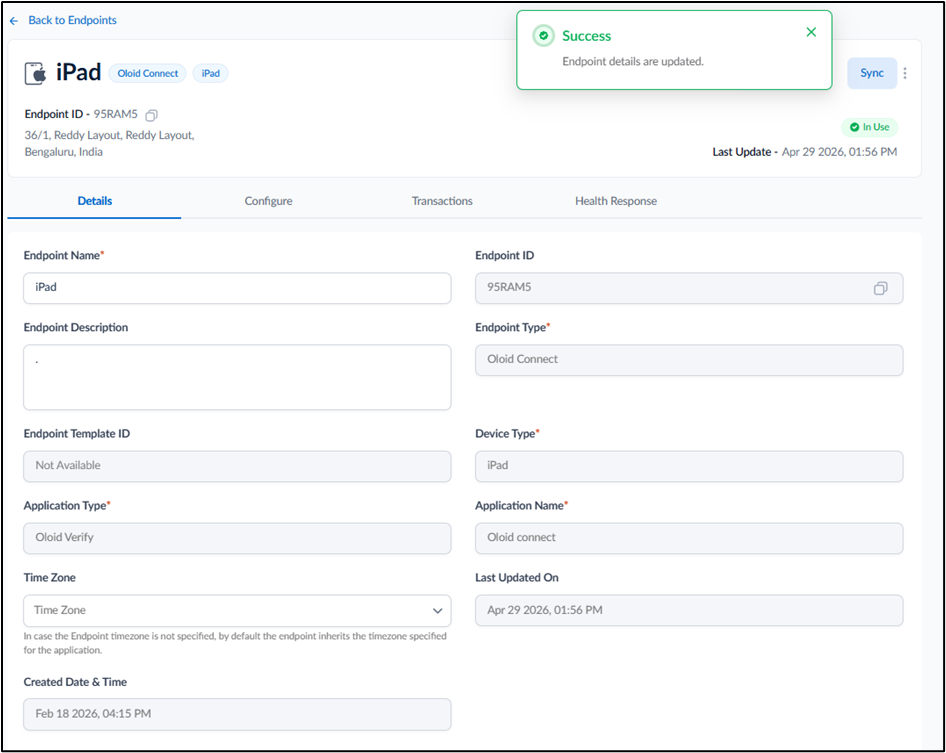Click the In Use status badge
This screenshot has height=753, width=946.
[869, 127]
